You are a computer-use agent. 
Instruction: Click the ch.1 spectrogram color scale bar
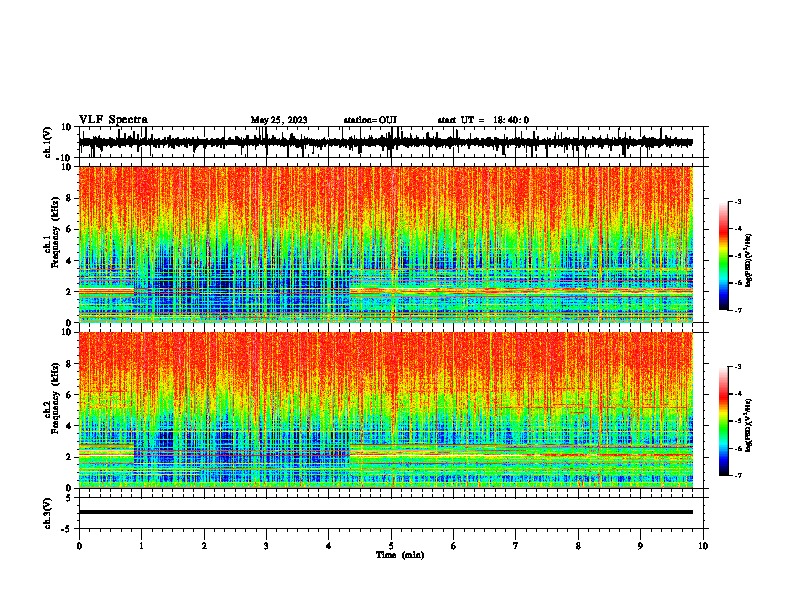tap(724, 256)
